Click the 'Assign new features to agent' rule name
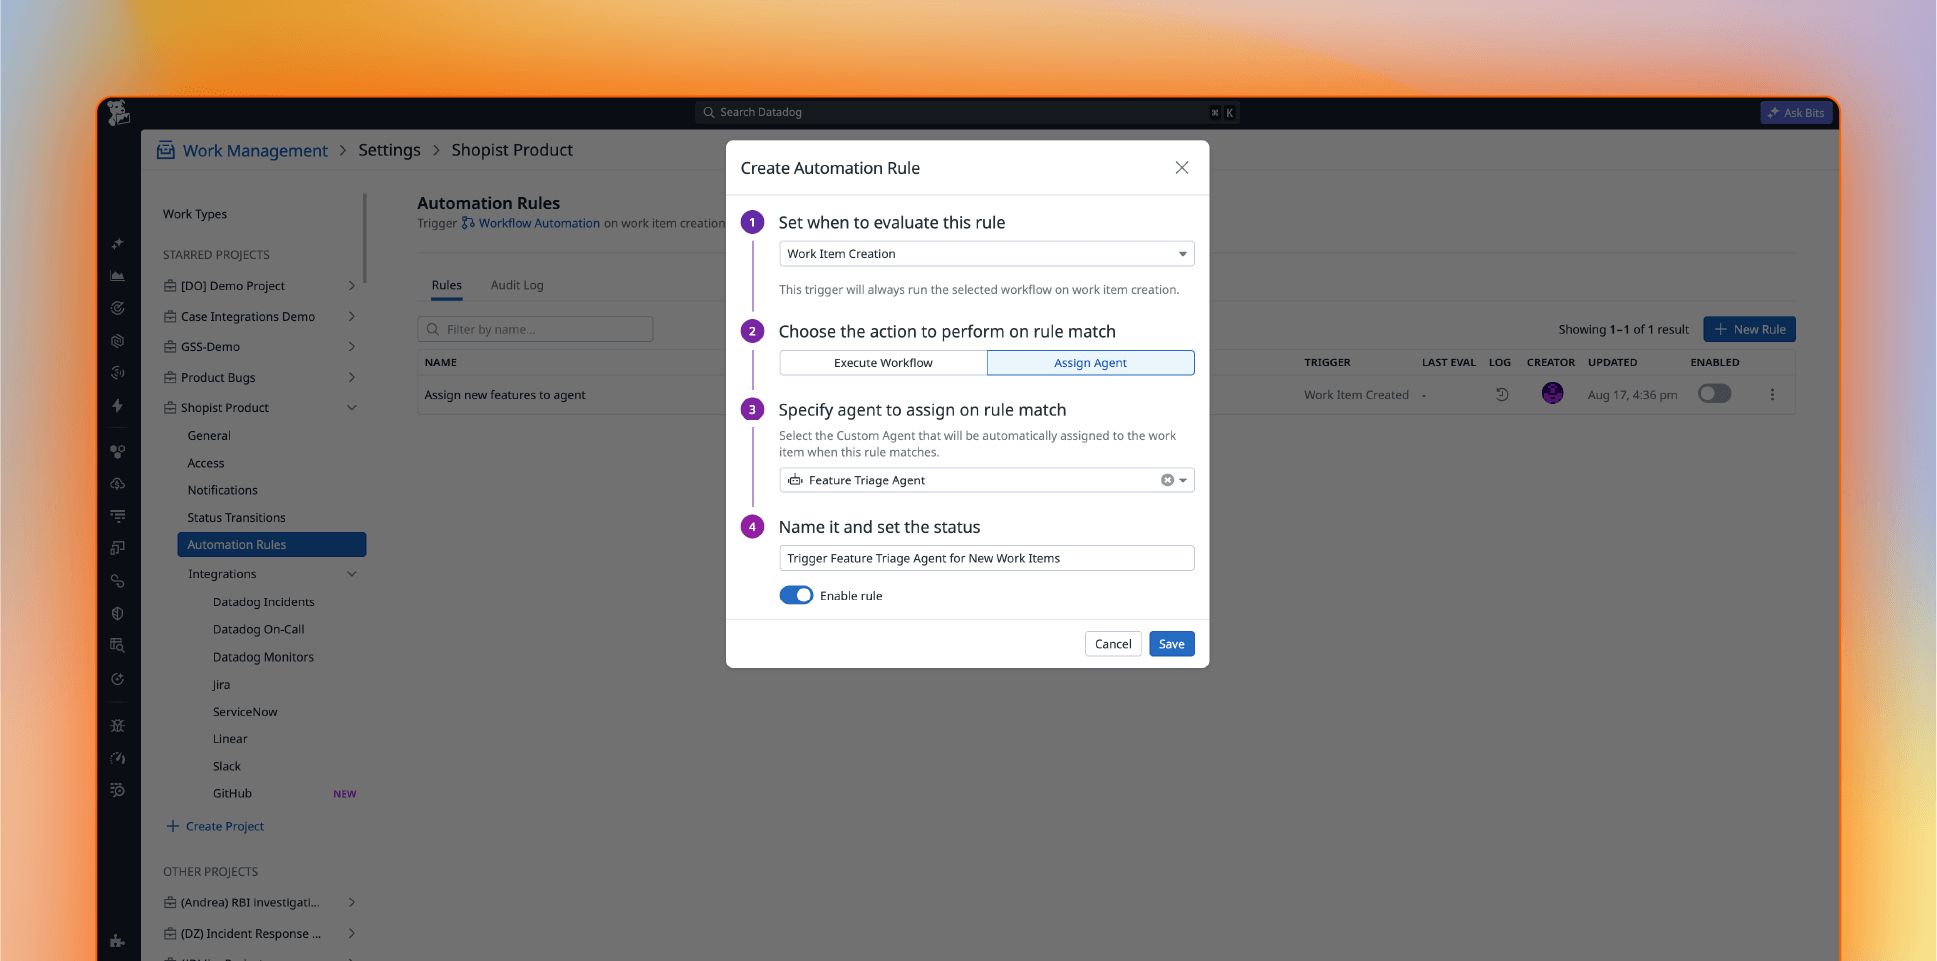The image size is (1937, 961). coord(505,395)
